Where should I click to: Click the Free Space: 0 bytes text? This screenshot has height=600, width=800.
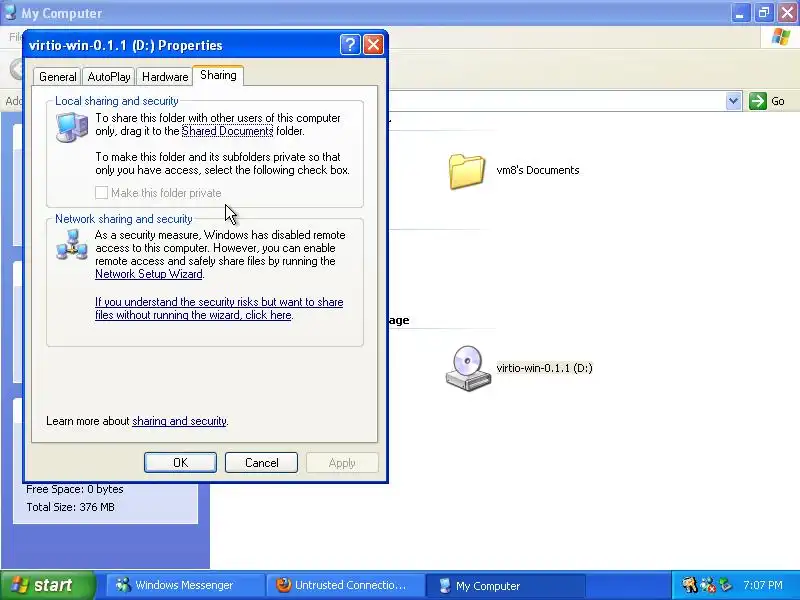coord(75,489)
